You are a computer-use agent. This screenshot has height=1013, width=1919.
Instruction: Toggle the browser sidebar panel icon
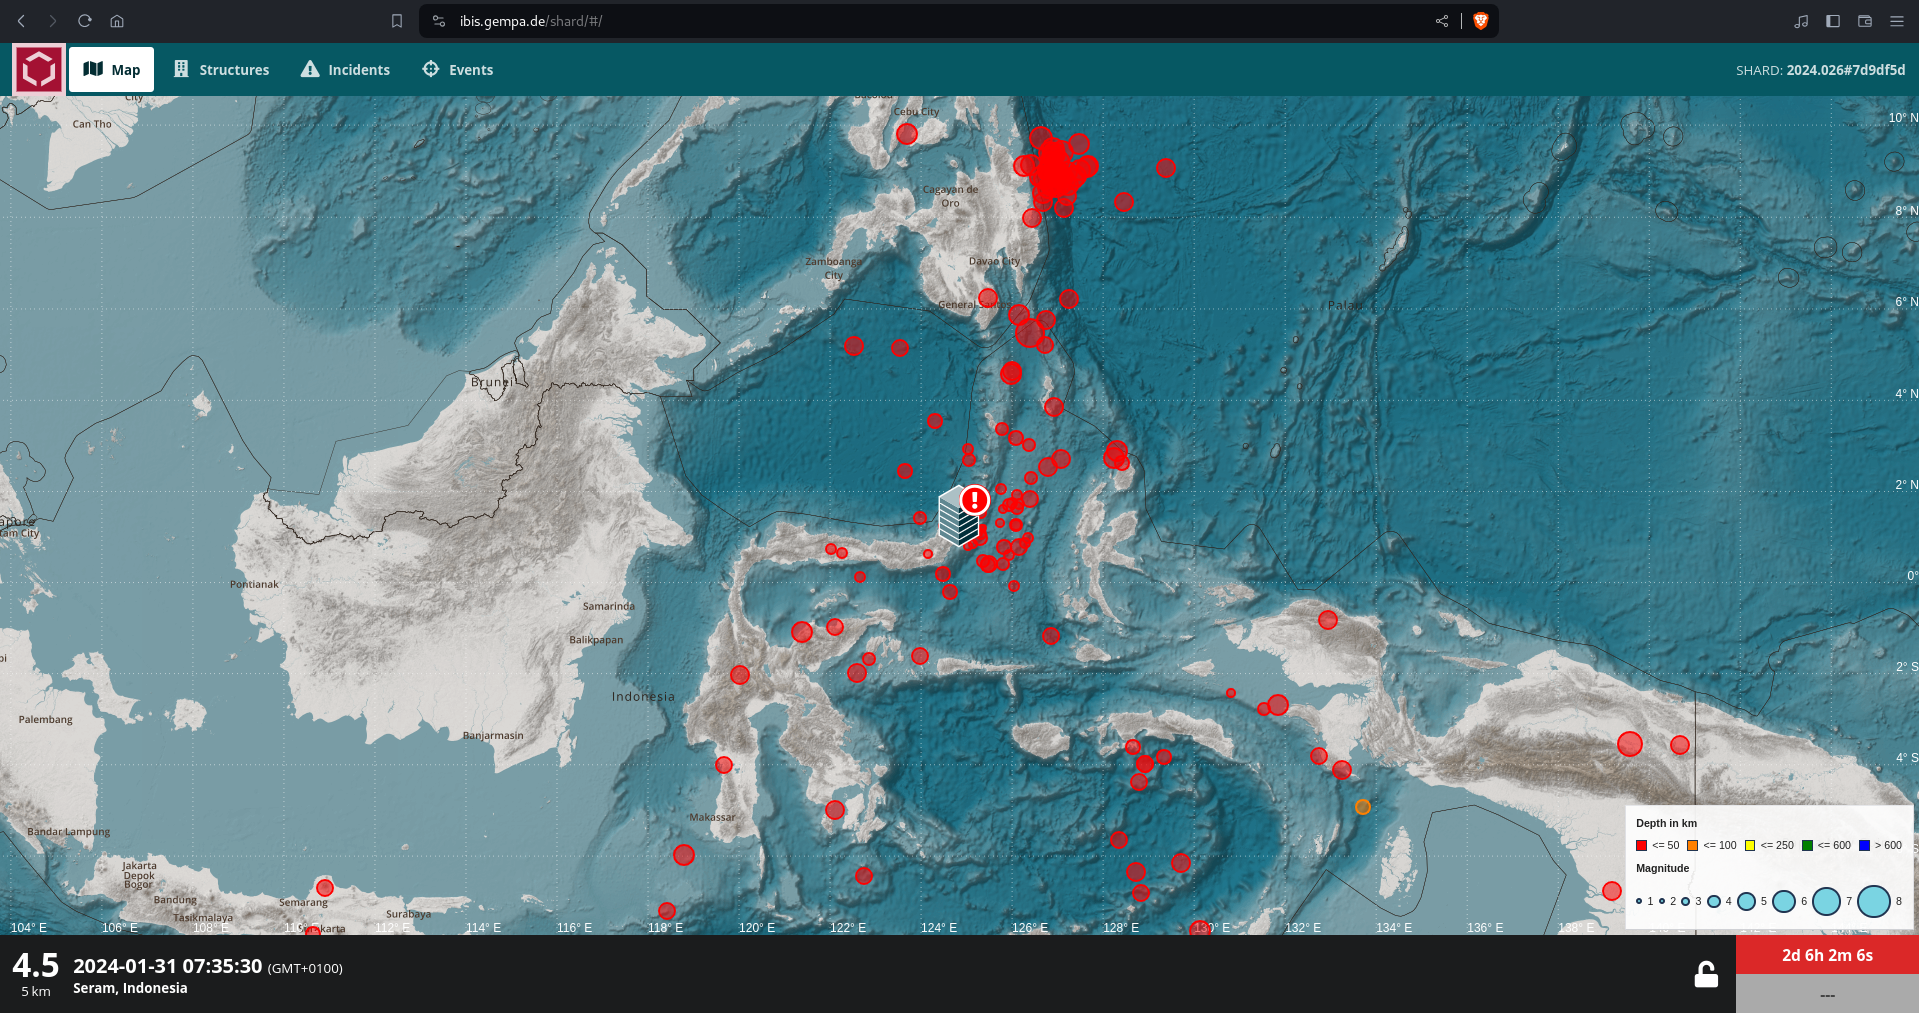(1833, 21)
